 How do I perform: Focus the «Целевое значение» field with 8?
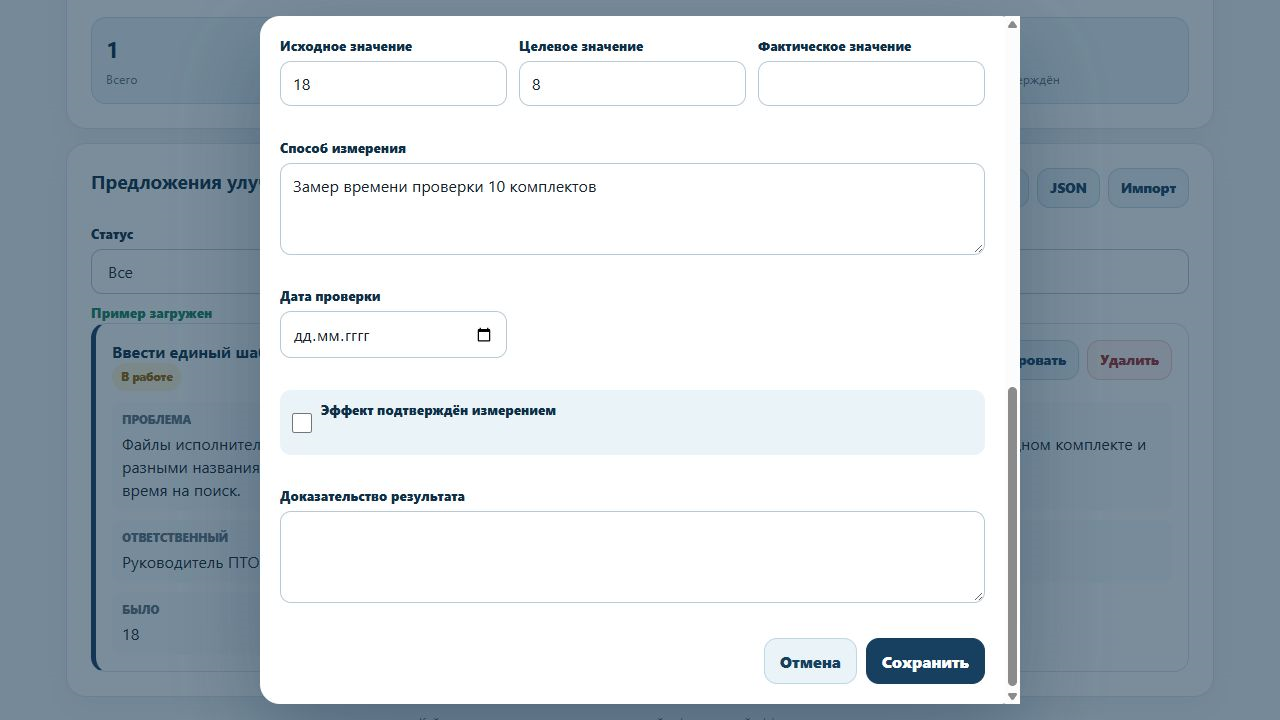coord(632,83)
